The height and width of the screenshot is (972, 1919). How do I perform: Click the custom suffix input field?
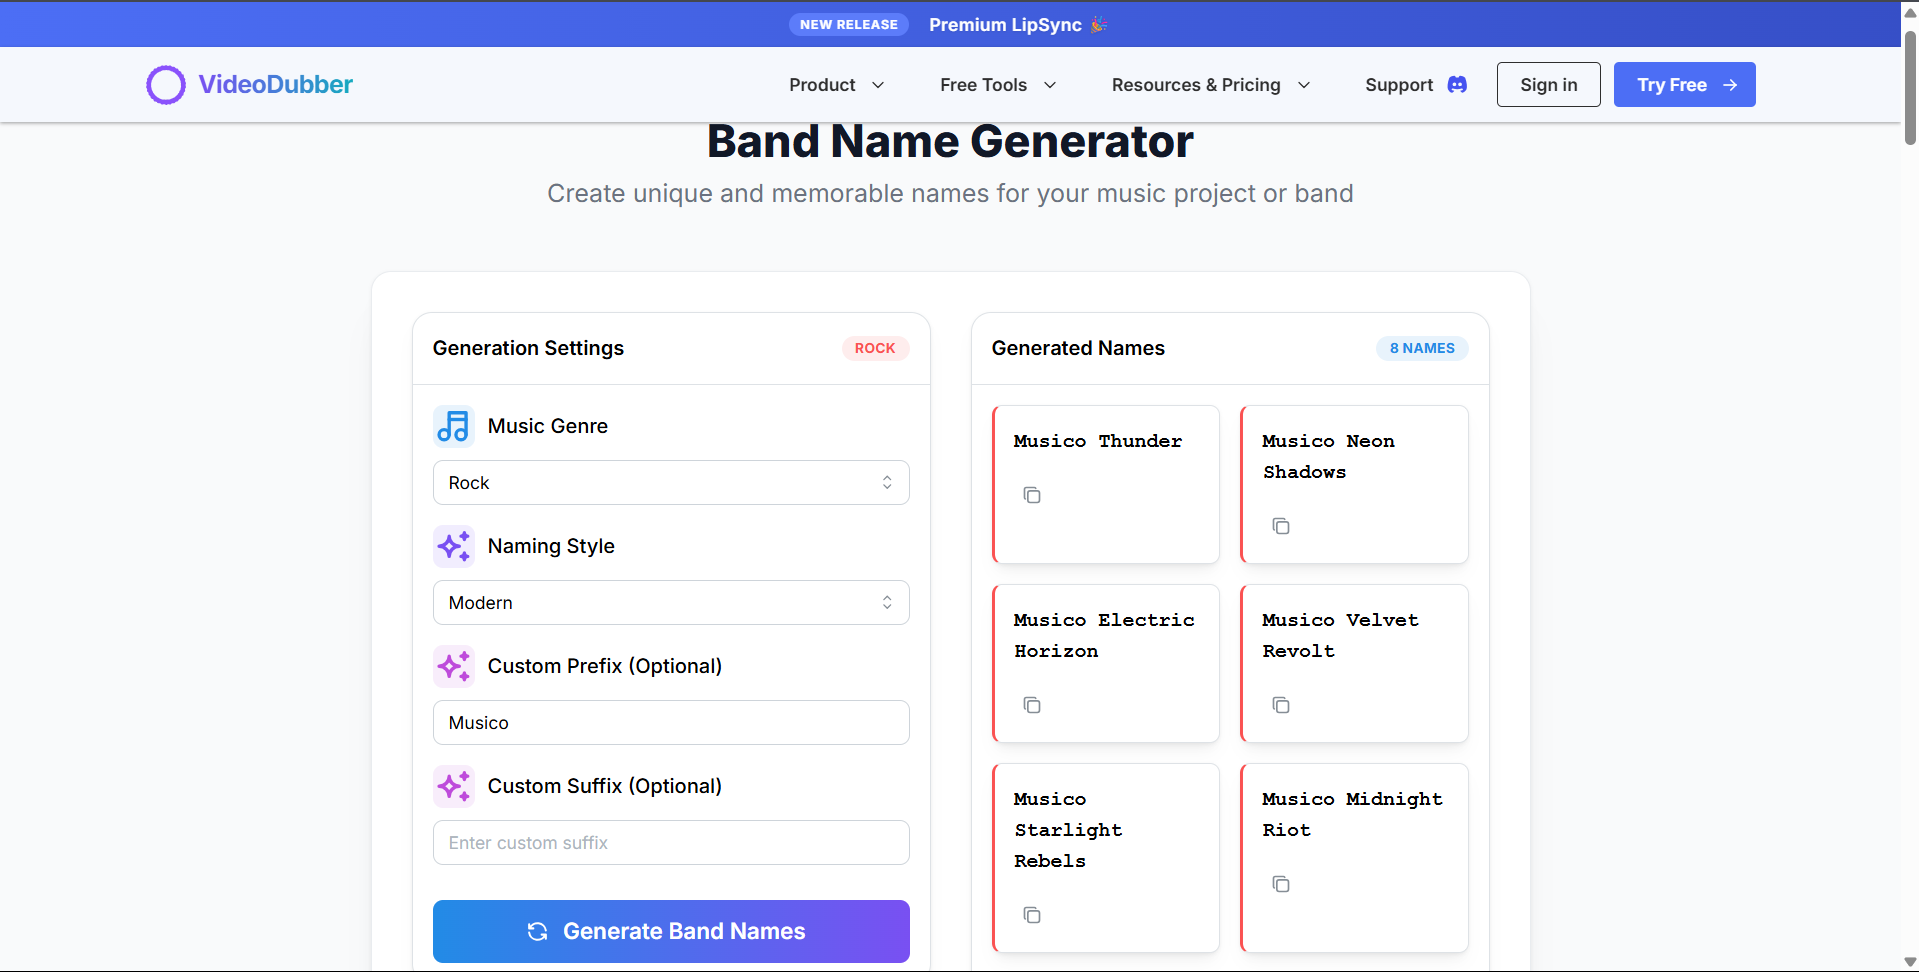point(670,842)
